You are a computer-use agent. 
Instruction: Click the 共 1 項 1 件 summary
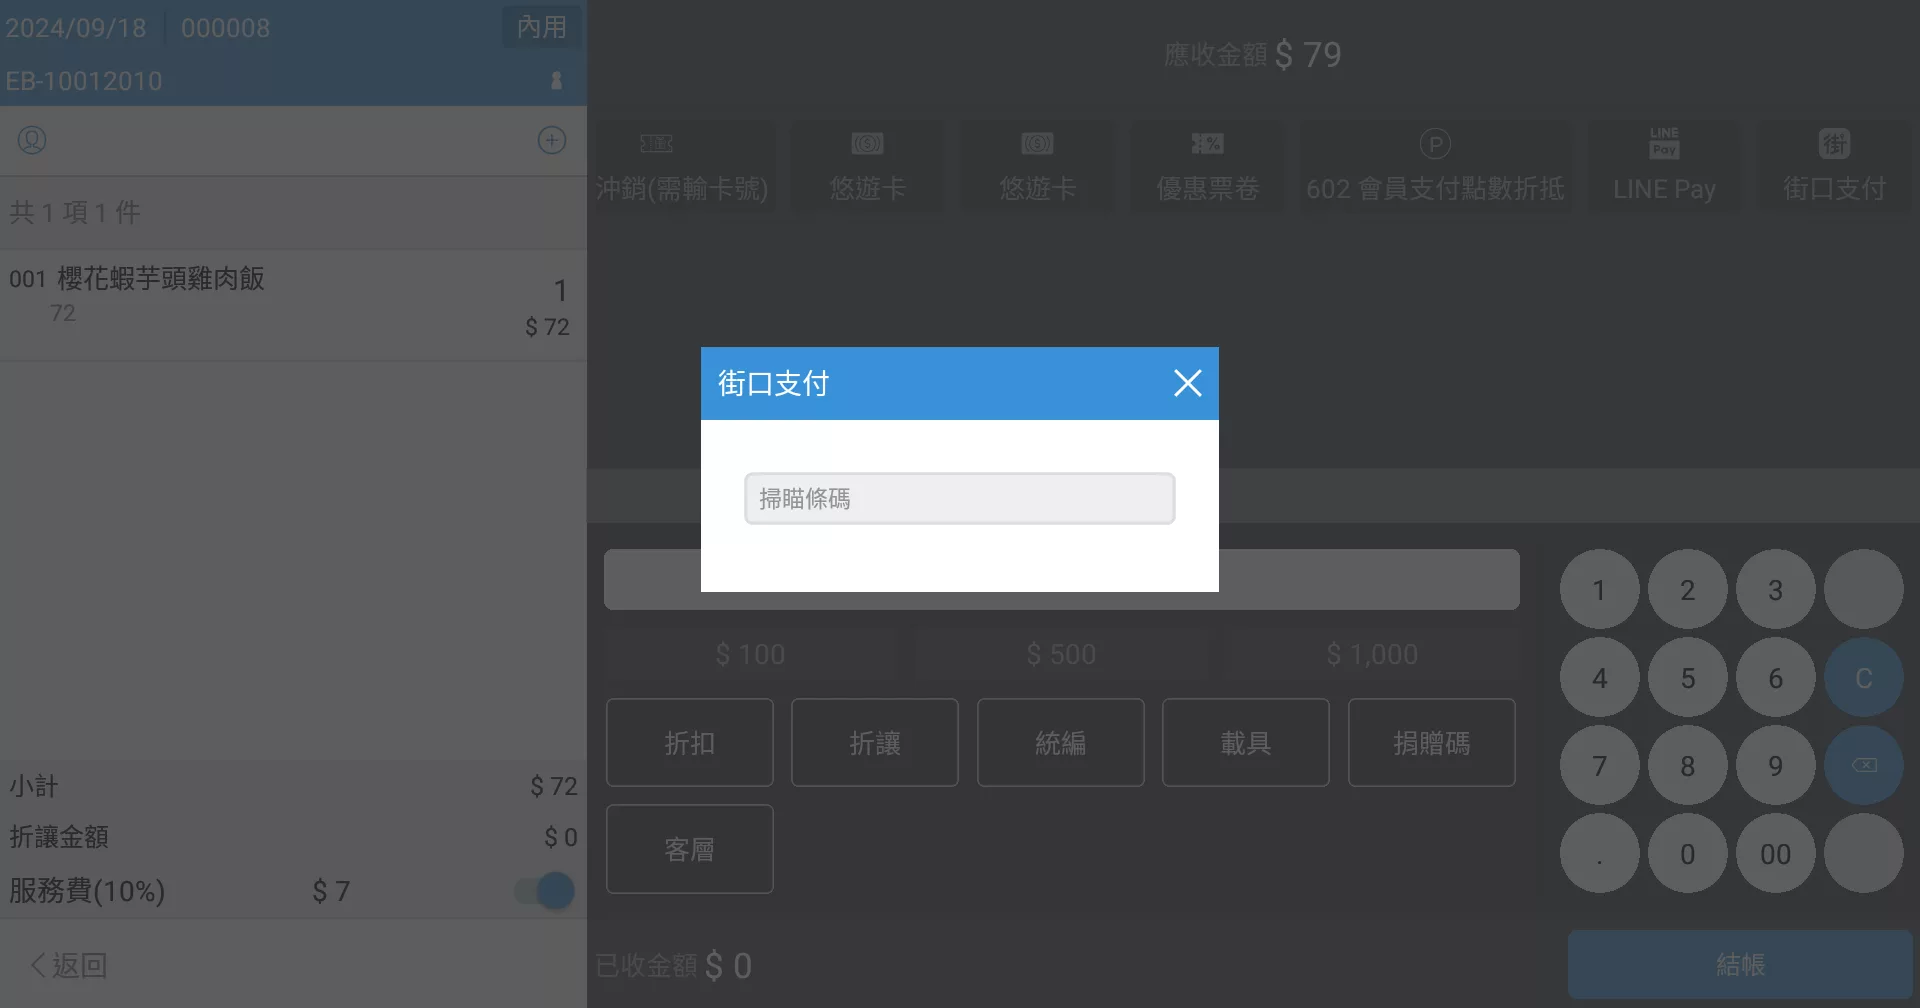(75, 212)
